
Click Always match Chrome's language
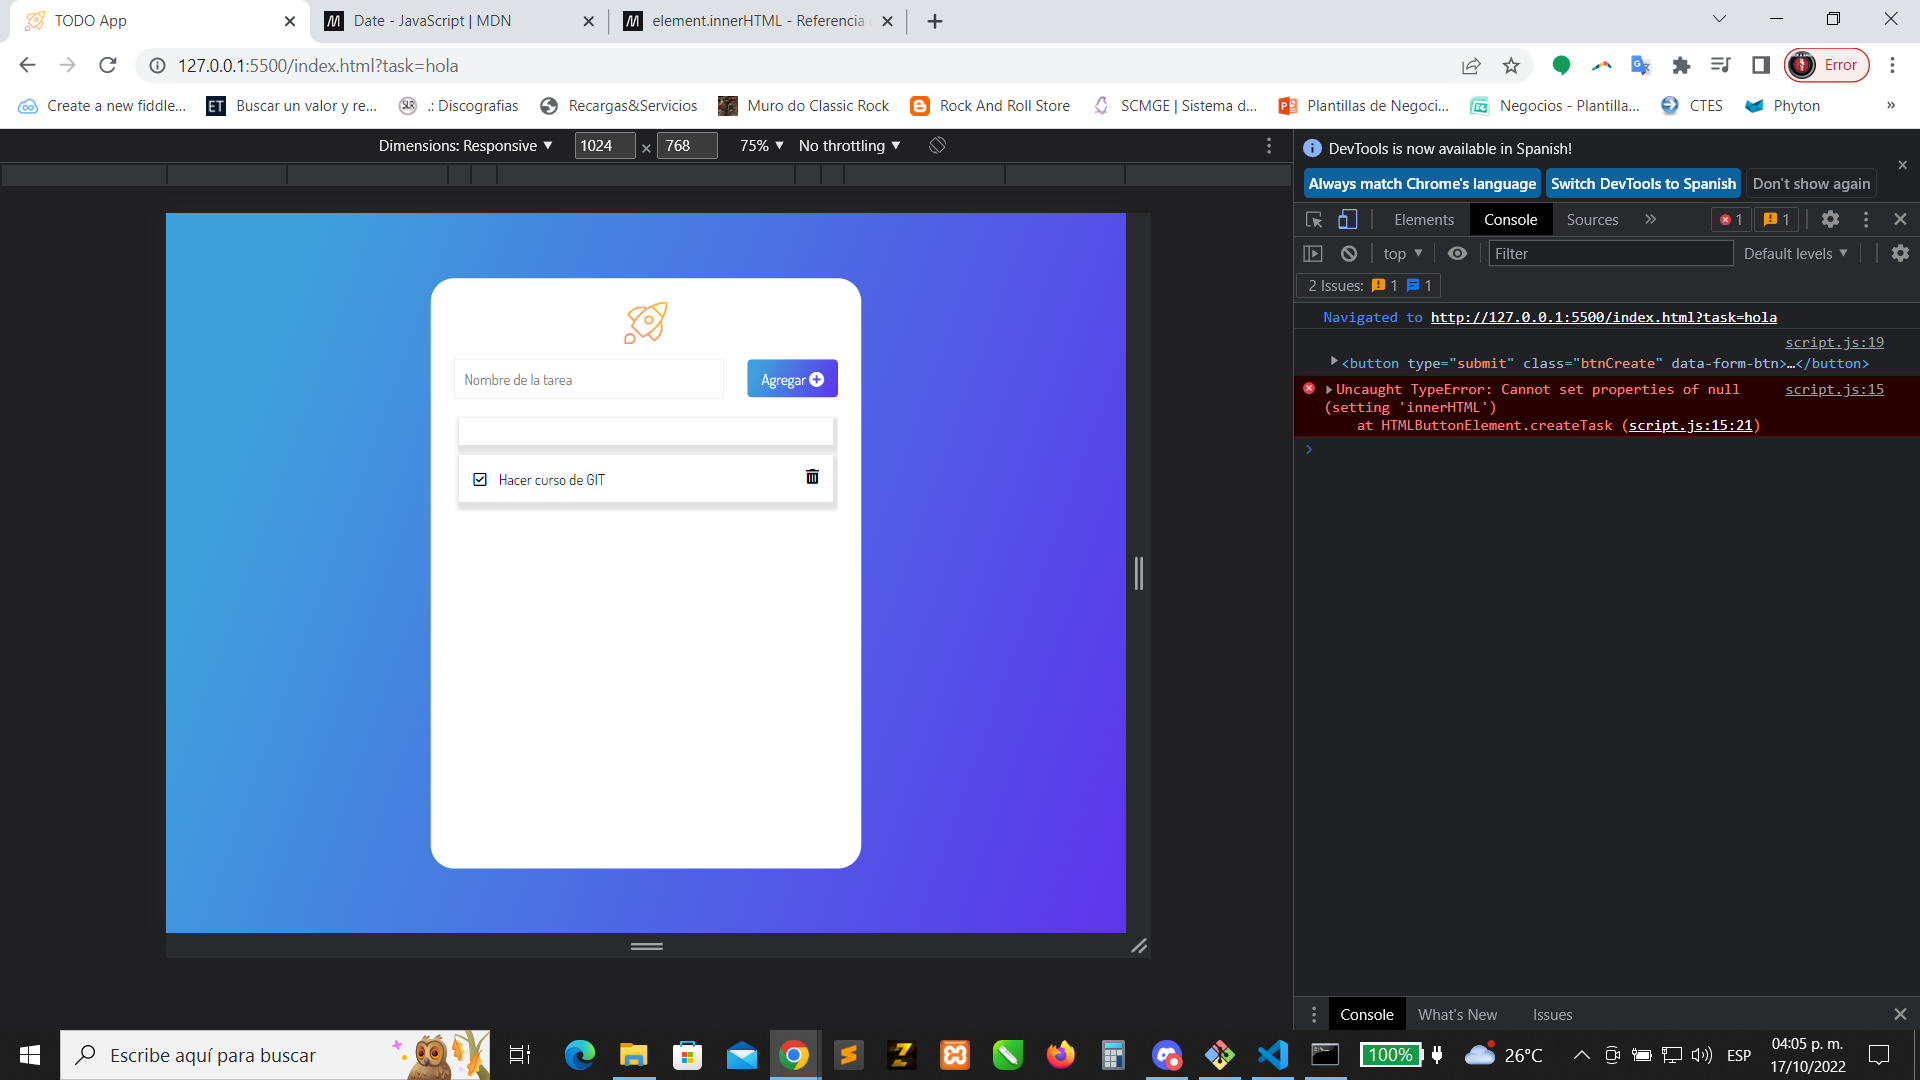[1421, 184]
